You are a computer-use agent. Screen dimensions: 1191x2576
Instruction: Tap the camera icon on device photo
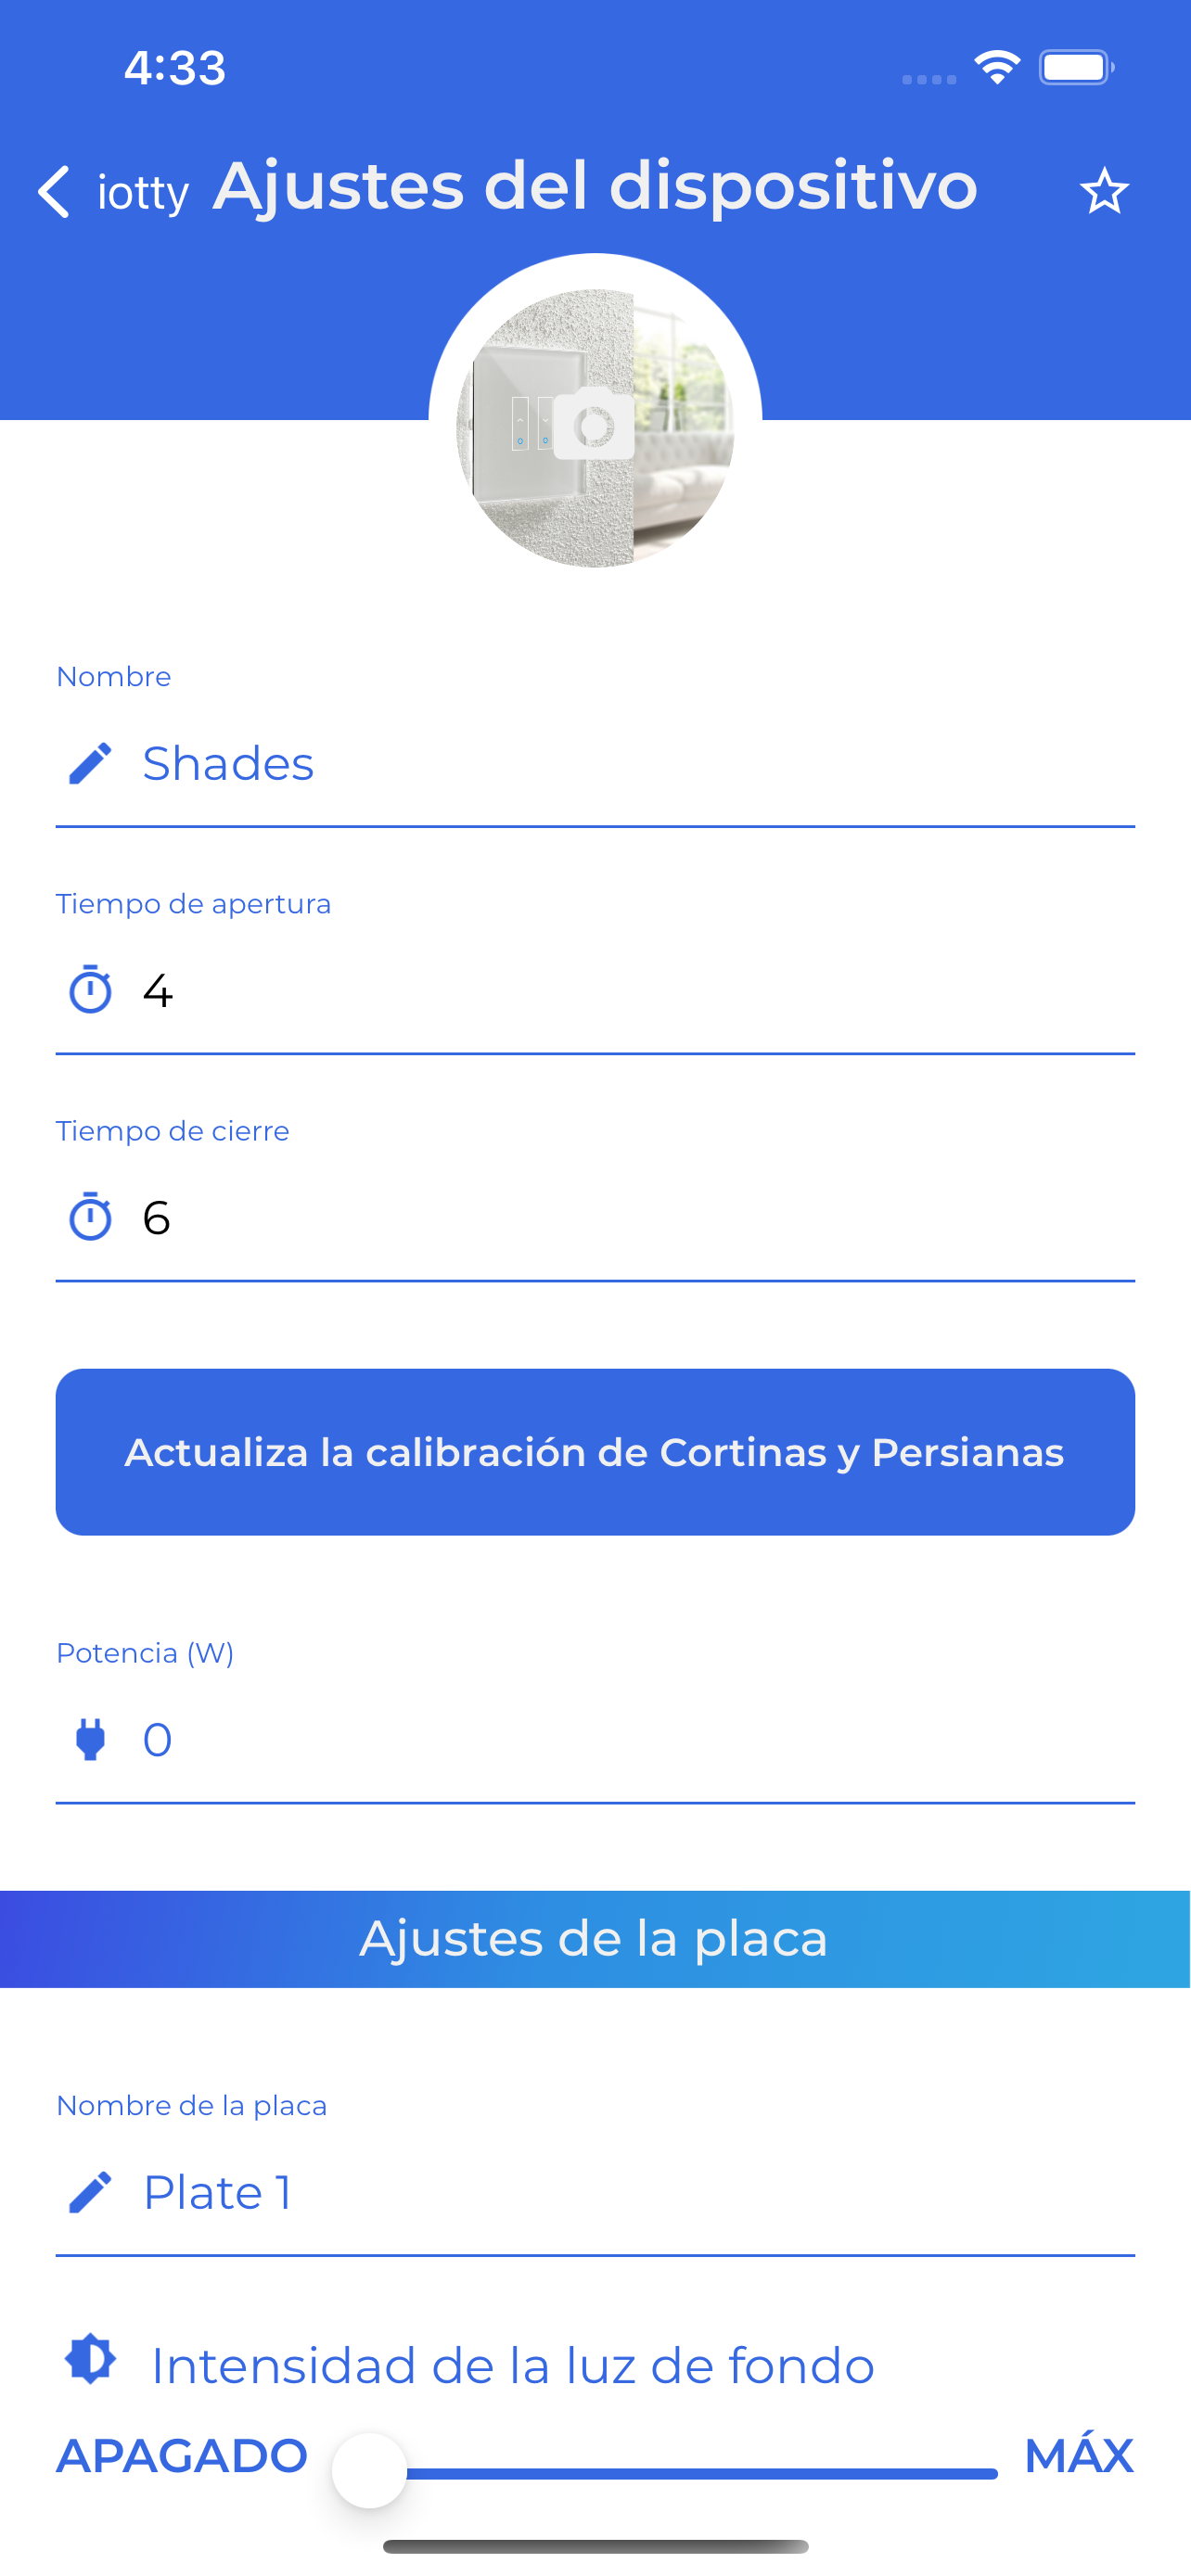tap(594, 423)
